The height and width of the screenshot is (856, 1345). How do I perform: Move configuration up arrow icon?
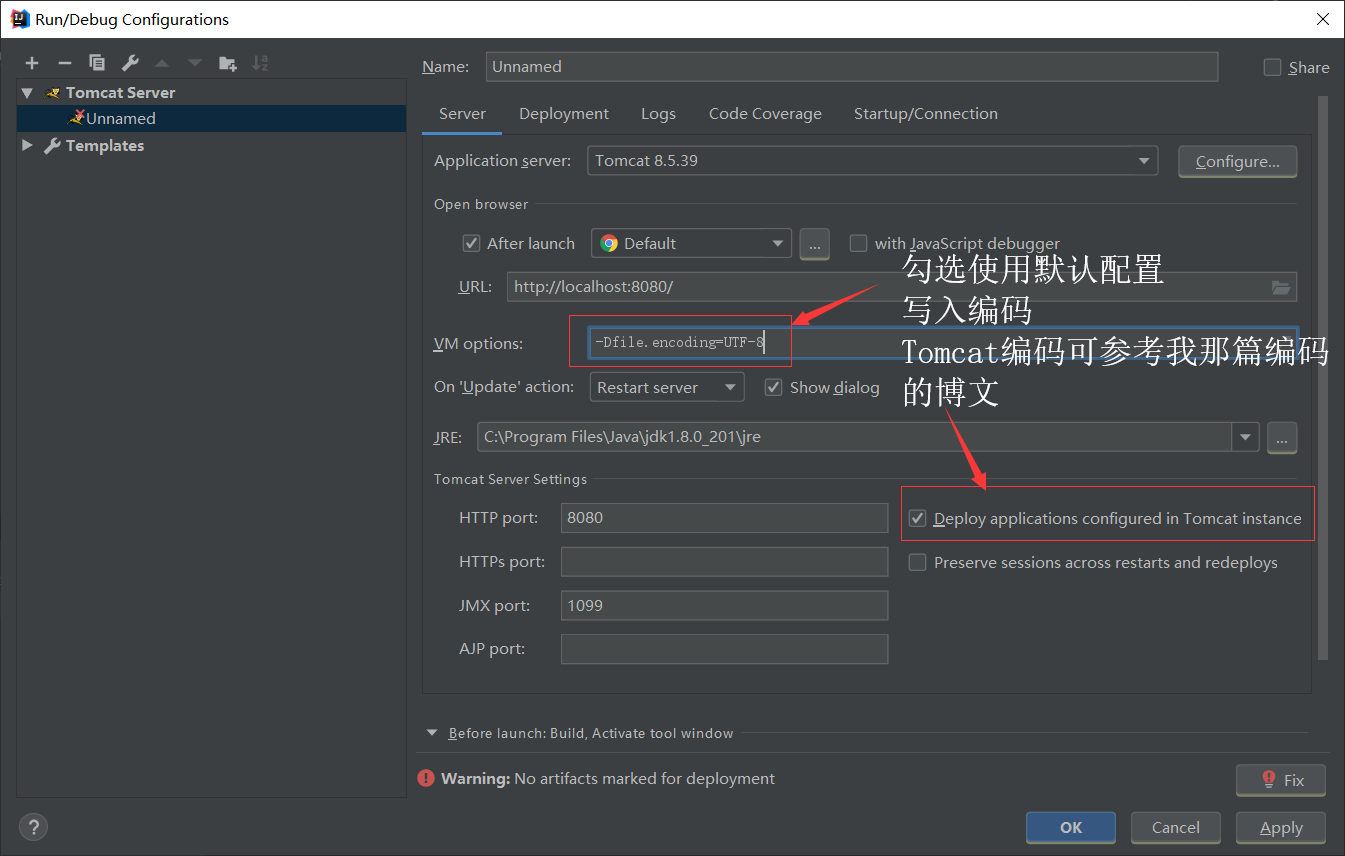click(162, 63)
